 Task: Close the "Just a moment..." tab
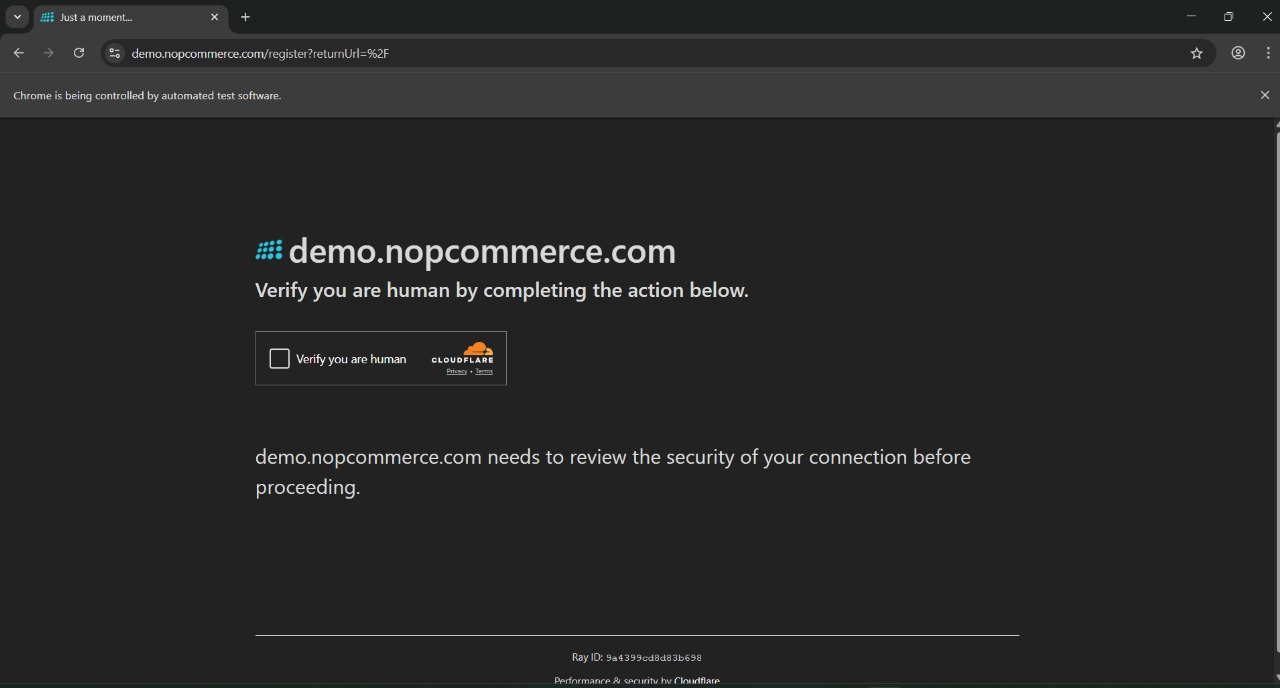click(x=214, y=17)
